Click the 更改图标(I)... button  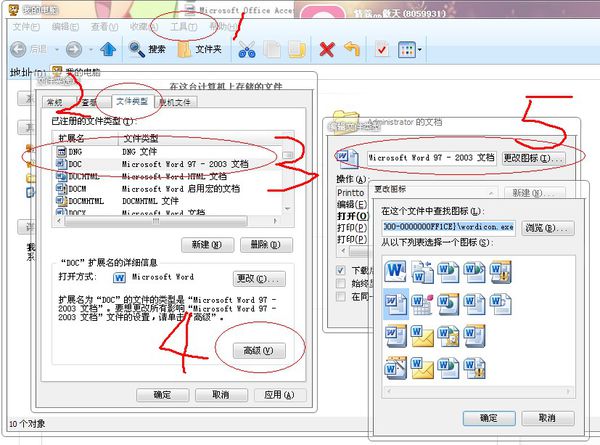coord(532,158)
